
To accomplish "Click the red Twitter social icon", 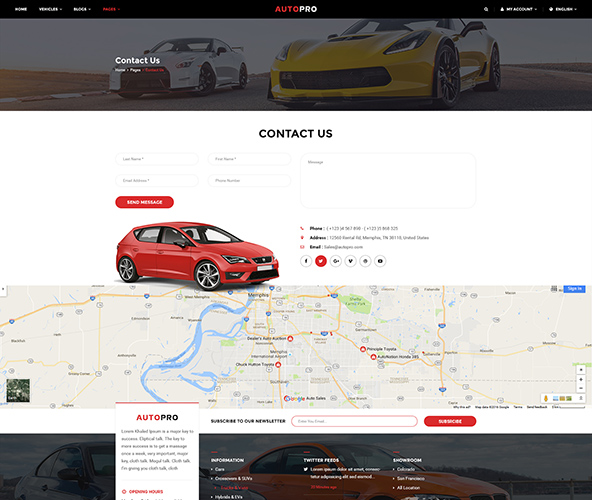I will 321,261.
